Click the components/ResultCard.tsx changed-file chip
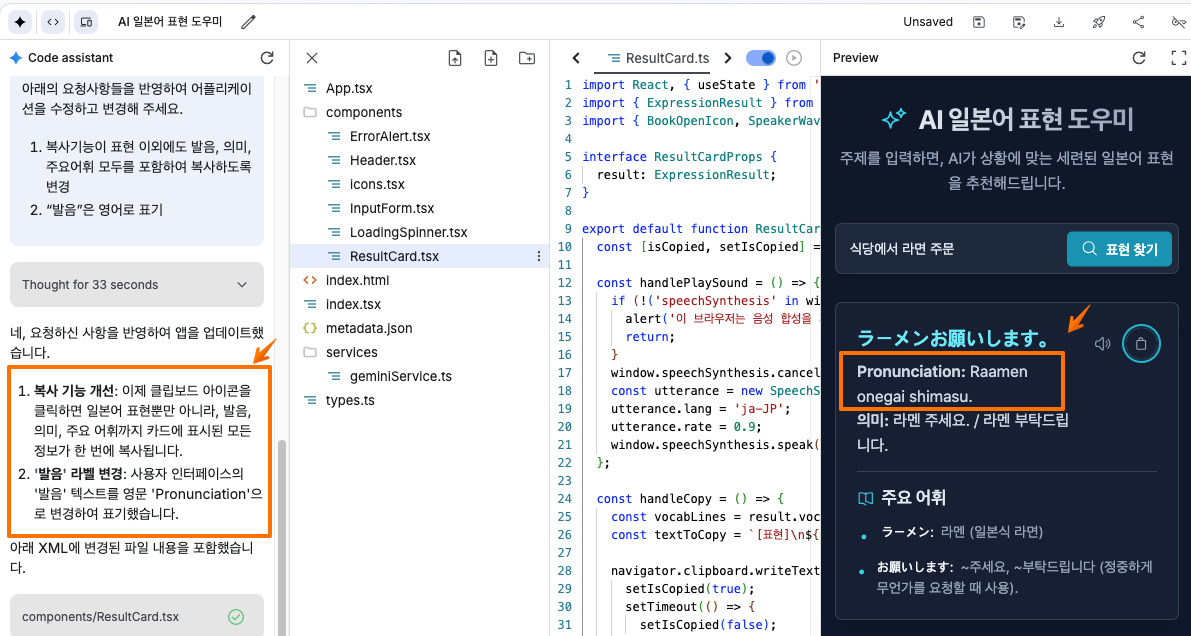 point(137,616)
